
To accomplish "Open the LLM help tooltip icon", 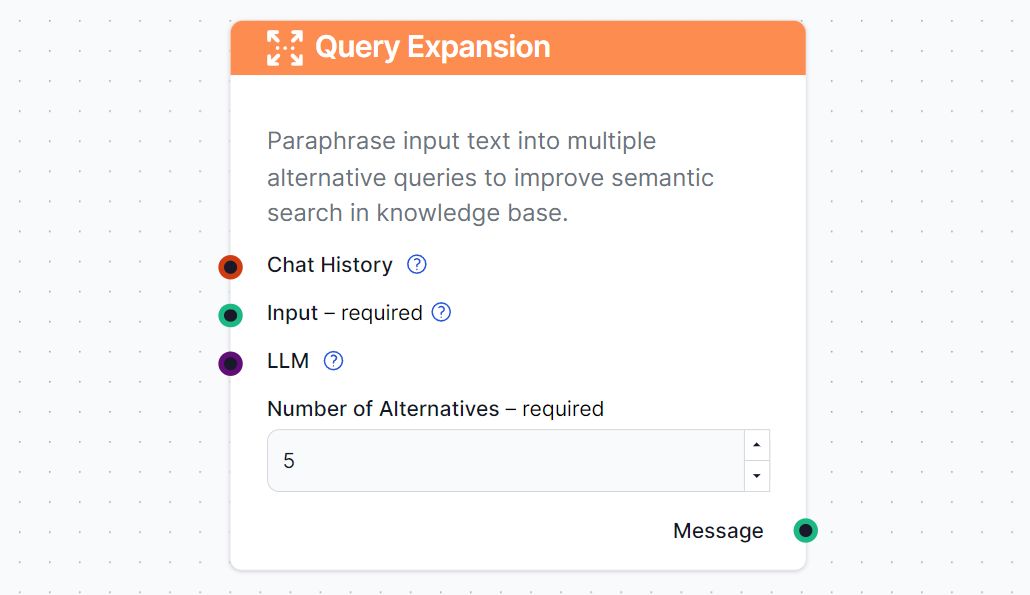I will pyautogui.click(x=333, y=360).
